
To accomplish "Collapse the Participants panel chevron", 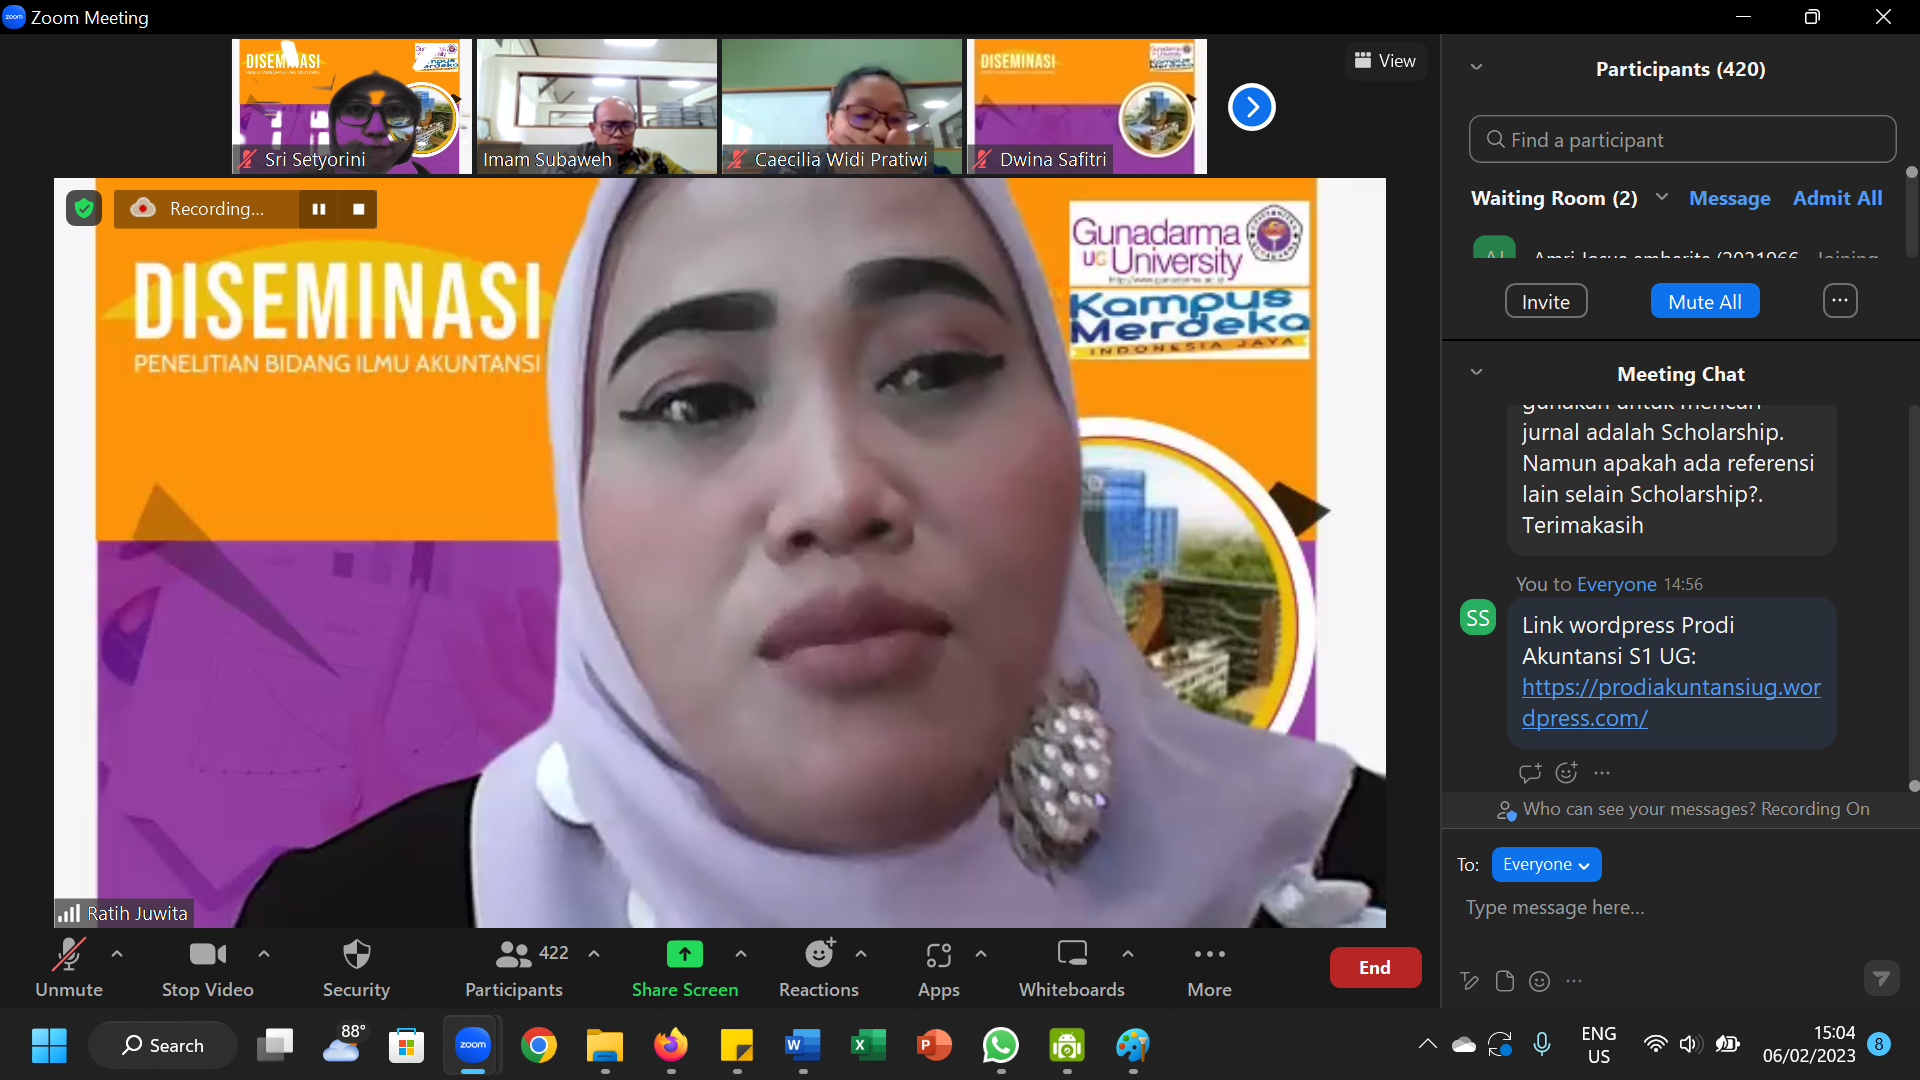I will tap(1476, 68).
